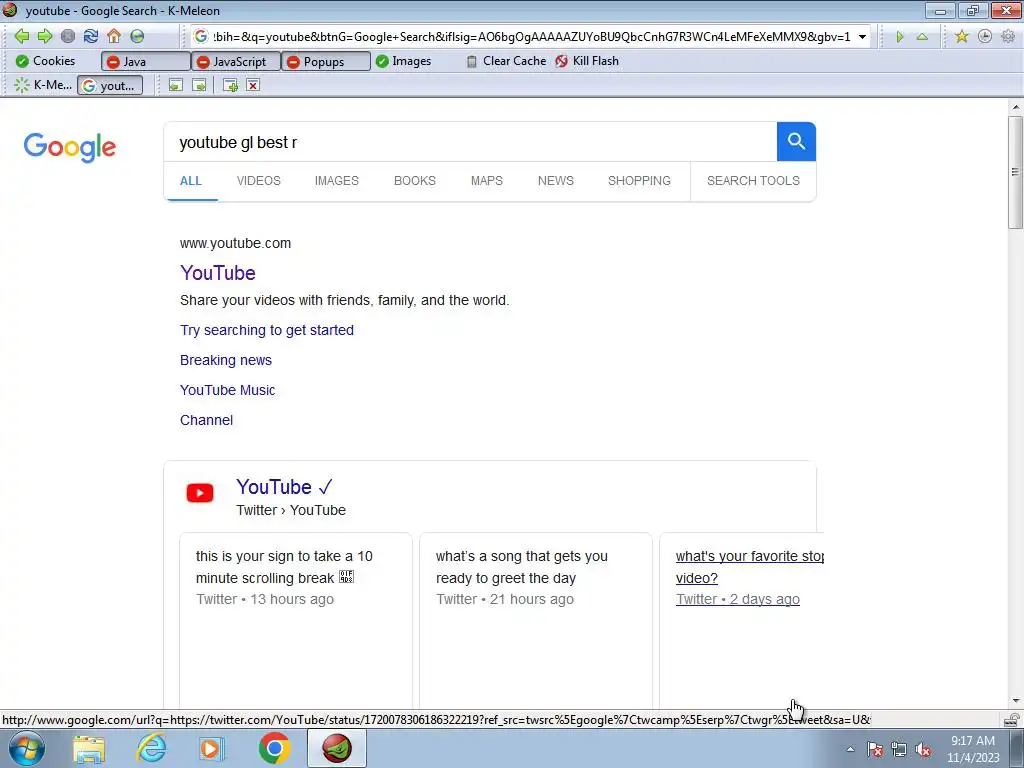Open the URL history dropdown arrow
Image resolution: width=1024 pixels, height=768 pixels.
(x=862, y=37)
